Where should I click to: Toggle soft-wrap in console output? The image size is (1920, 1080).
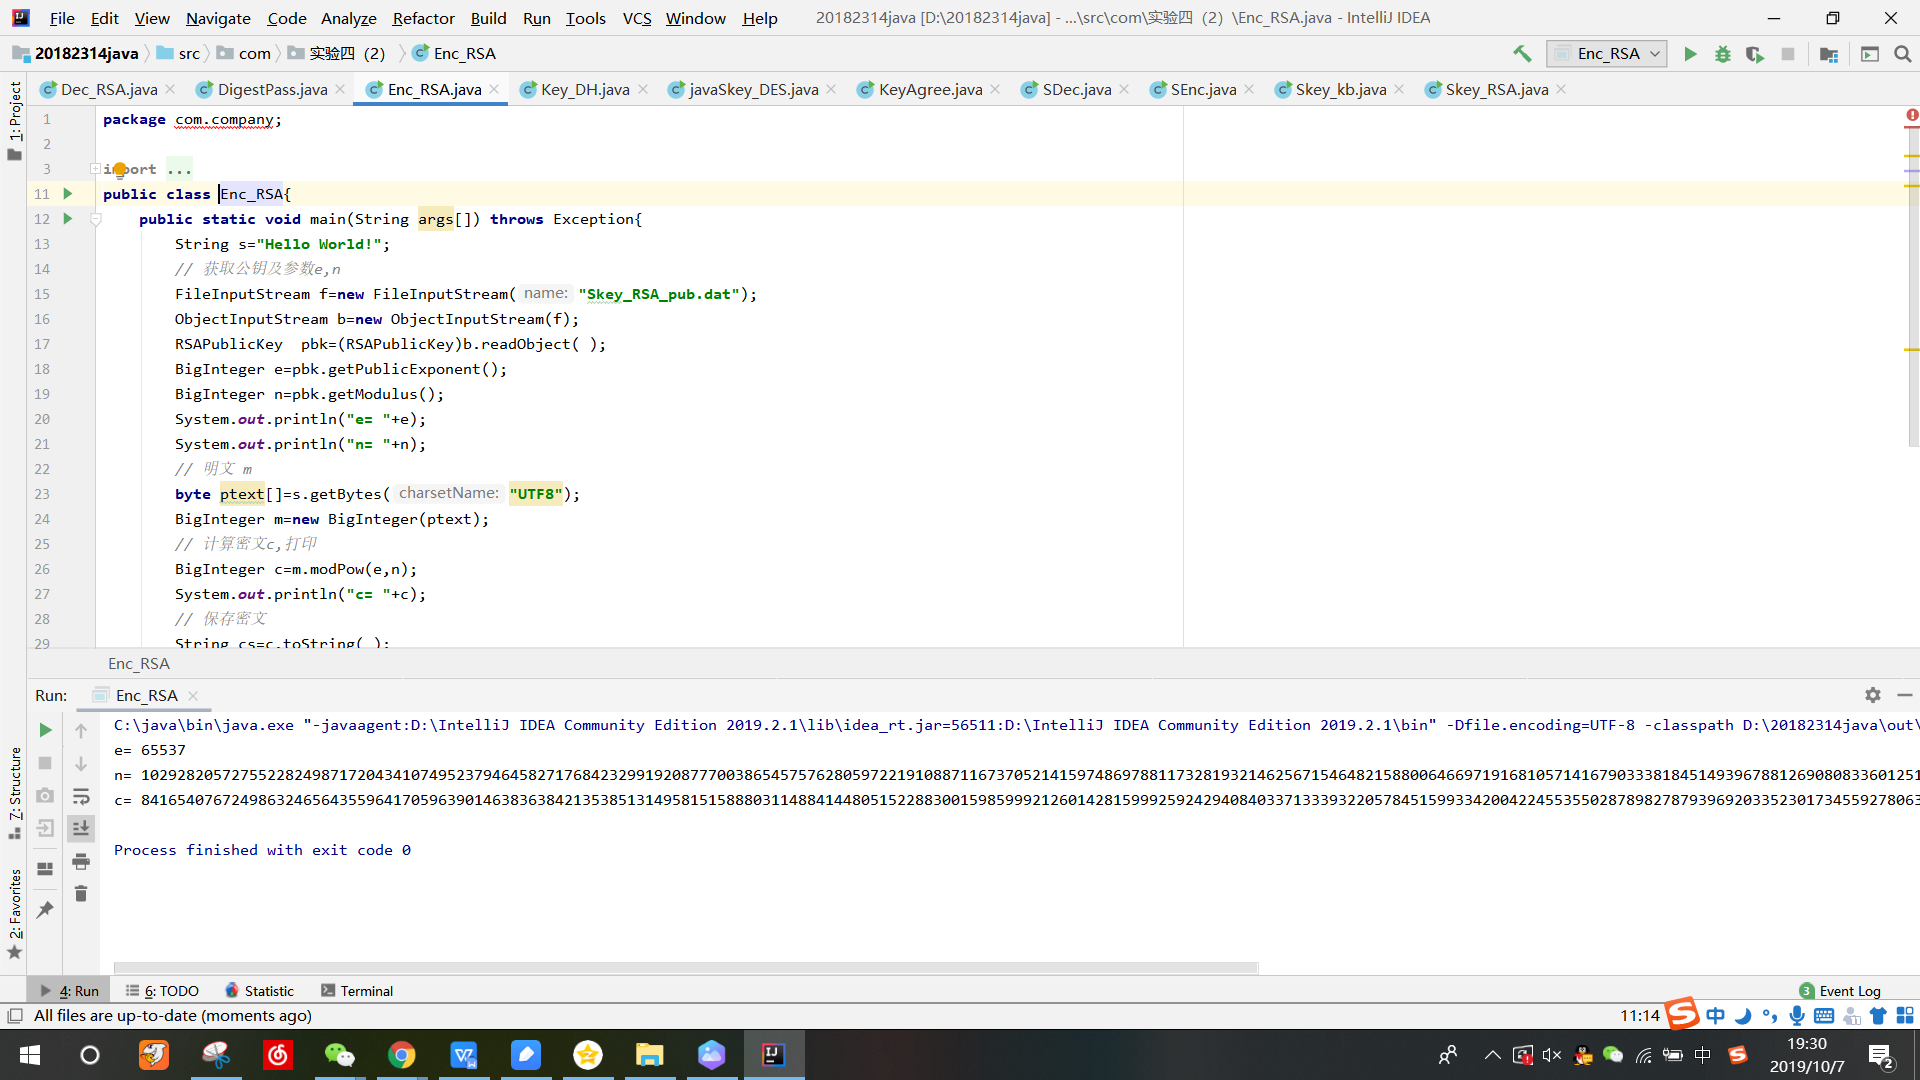[x=81, y=796]
